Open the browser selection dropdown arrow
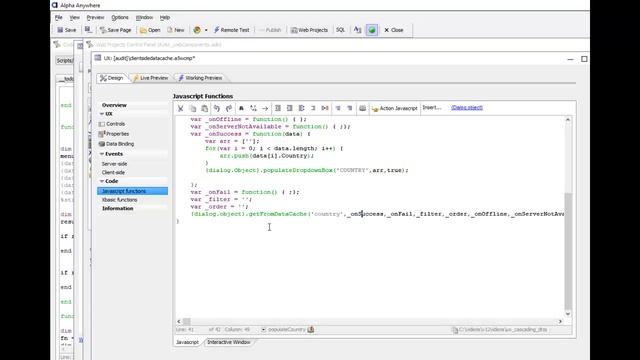This screenshot has height=360, width=640. coord(206,30)
